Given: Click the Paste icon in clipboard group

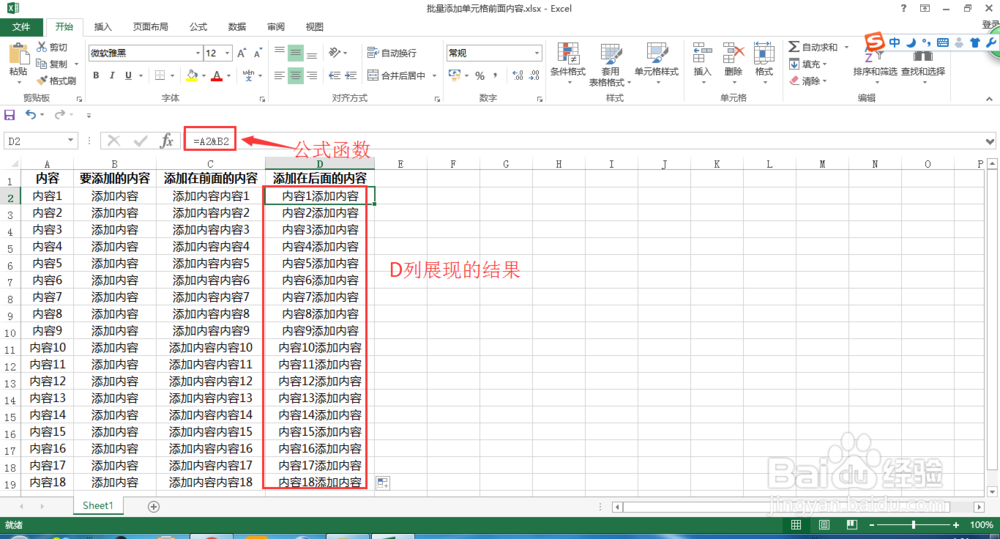Looking at the screenshot, I should (x=18, y=54).
